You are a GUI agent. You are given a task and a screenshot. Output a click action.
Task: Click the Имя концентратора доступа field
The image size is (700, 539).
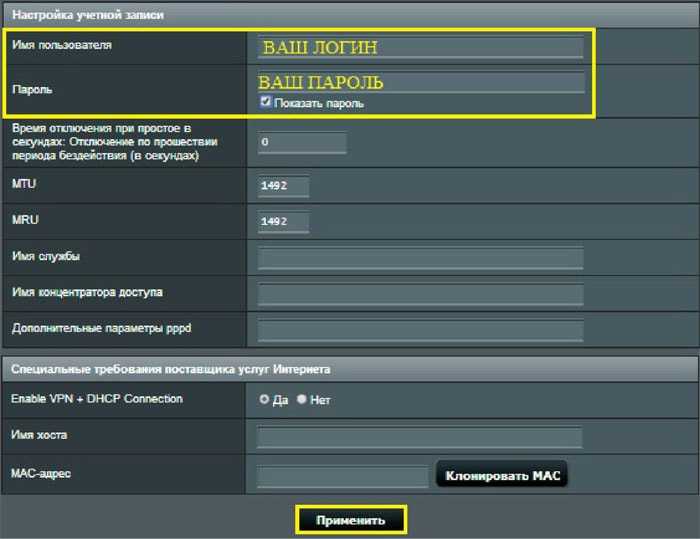(421, 294)
